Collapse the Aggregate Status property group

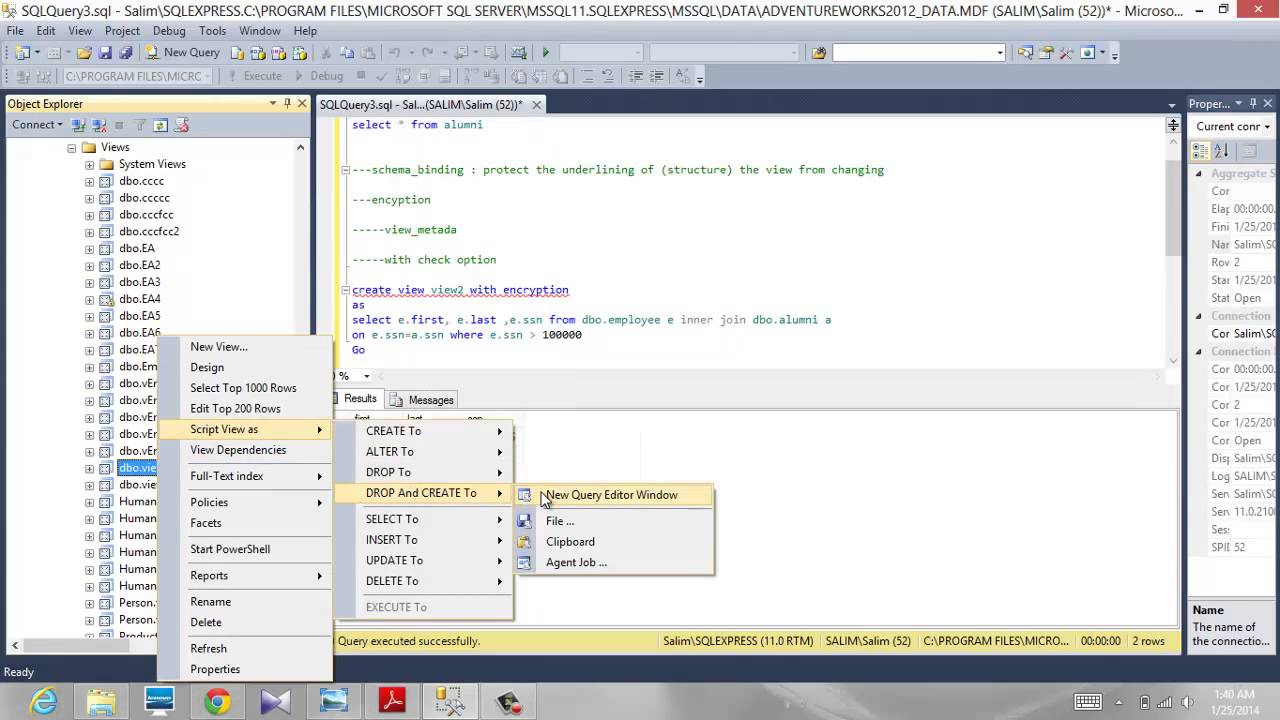coord(1199,174)
